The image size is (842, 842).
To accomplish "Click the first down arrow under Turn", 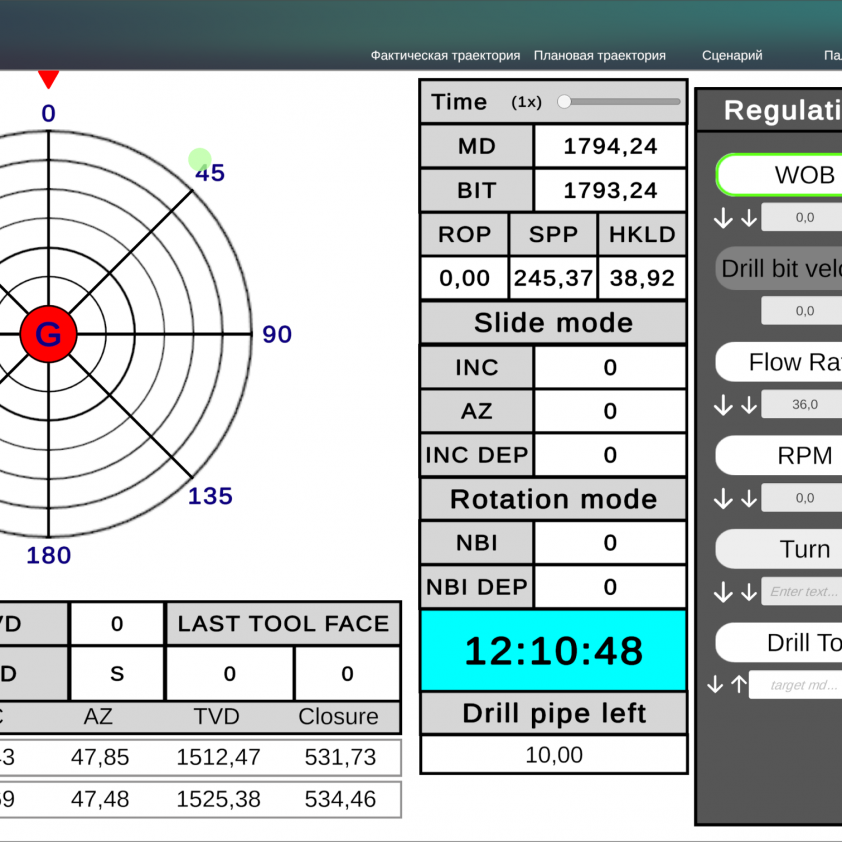I will (724, 592).
